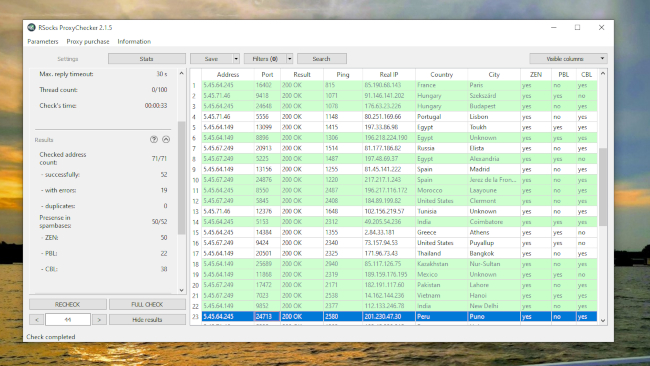This screenshot has width=650, height=366.
Task: Click the stats panel scrollbar thumb
Action: pos(181,178)
